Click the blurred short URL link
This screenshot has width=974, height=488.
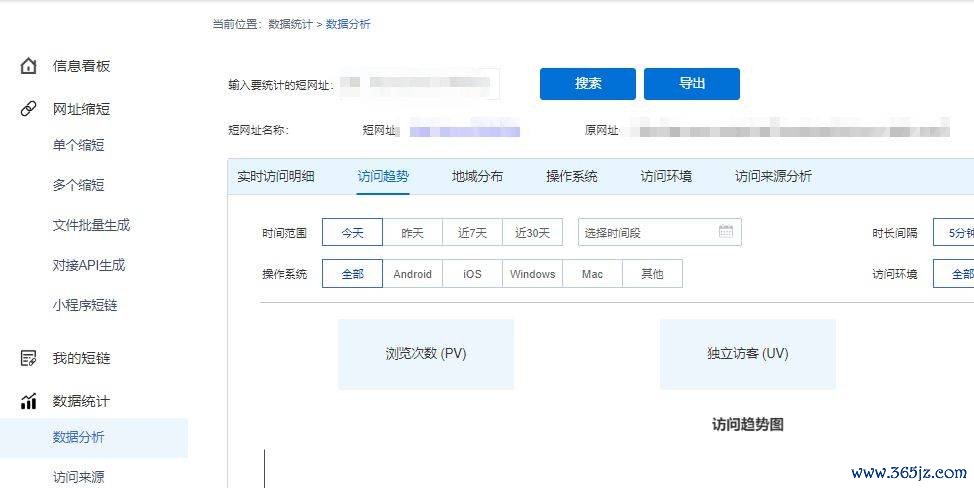(x=464, y=131)
